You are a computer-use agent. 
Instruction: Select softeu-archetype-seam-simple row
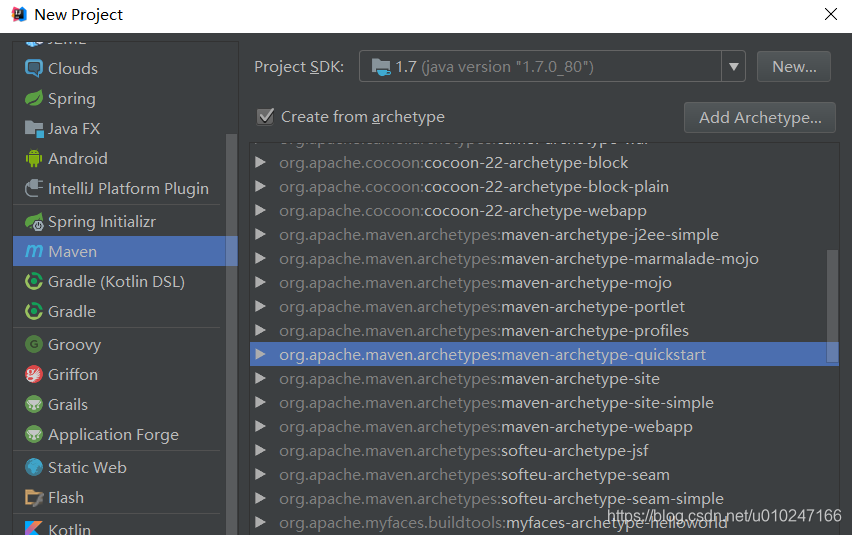tap(544, 498)
